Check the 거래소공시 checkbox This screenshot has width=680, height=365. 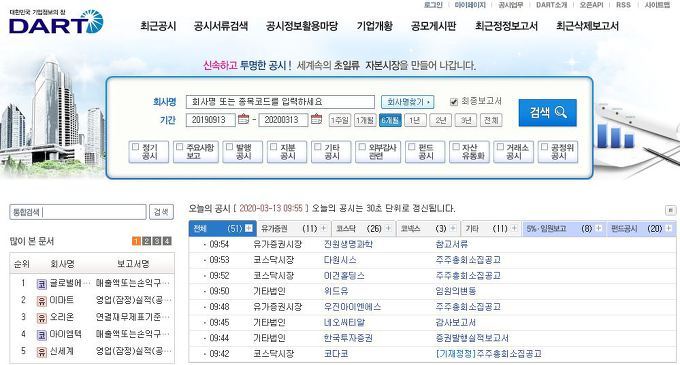[x=500, y=147]
